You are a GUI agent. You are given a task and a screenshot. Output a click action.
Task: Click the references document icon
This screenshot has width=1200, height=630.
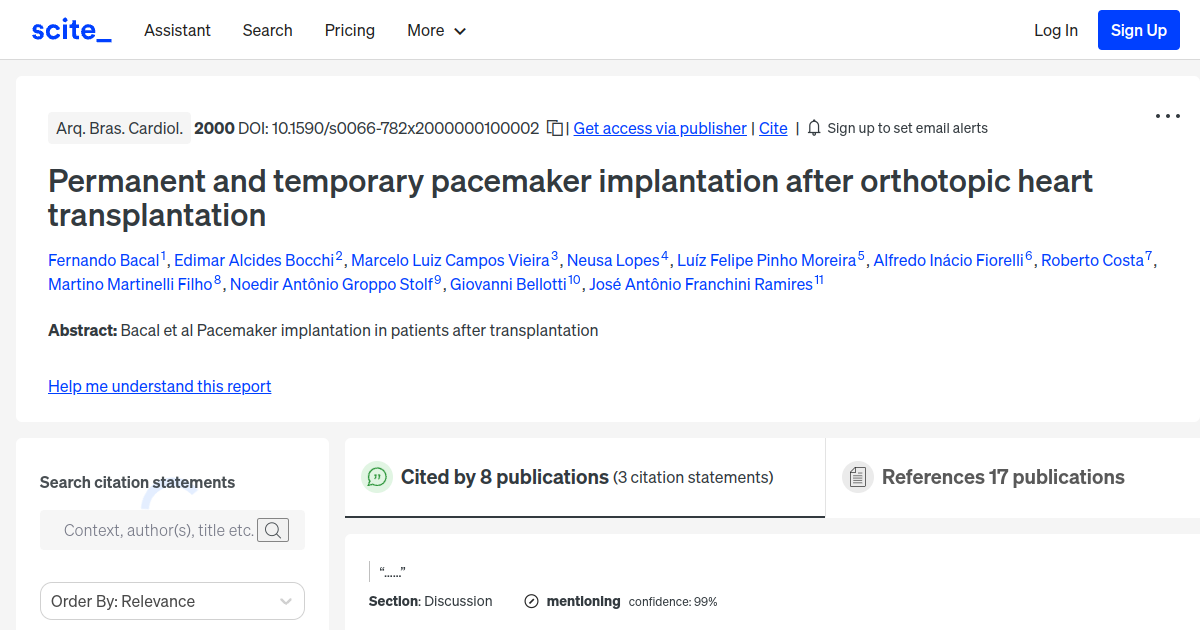(x=858, y=477)
